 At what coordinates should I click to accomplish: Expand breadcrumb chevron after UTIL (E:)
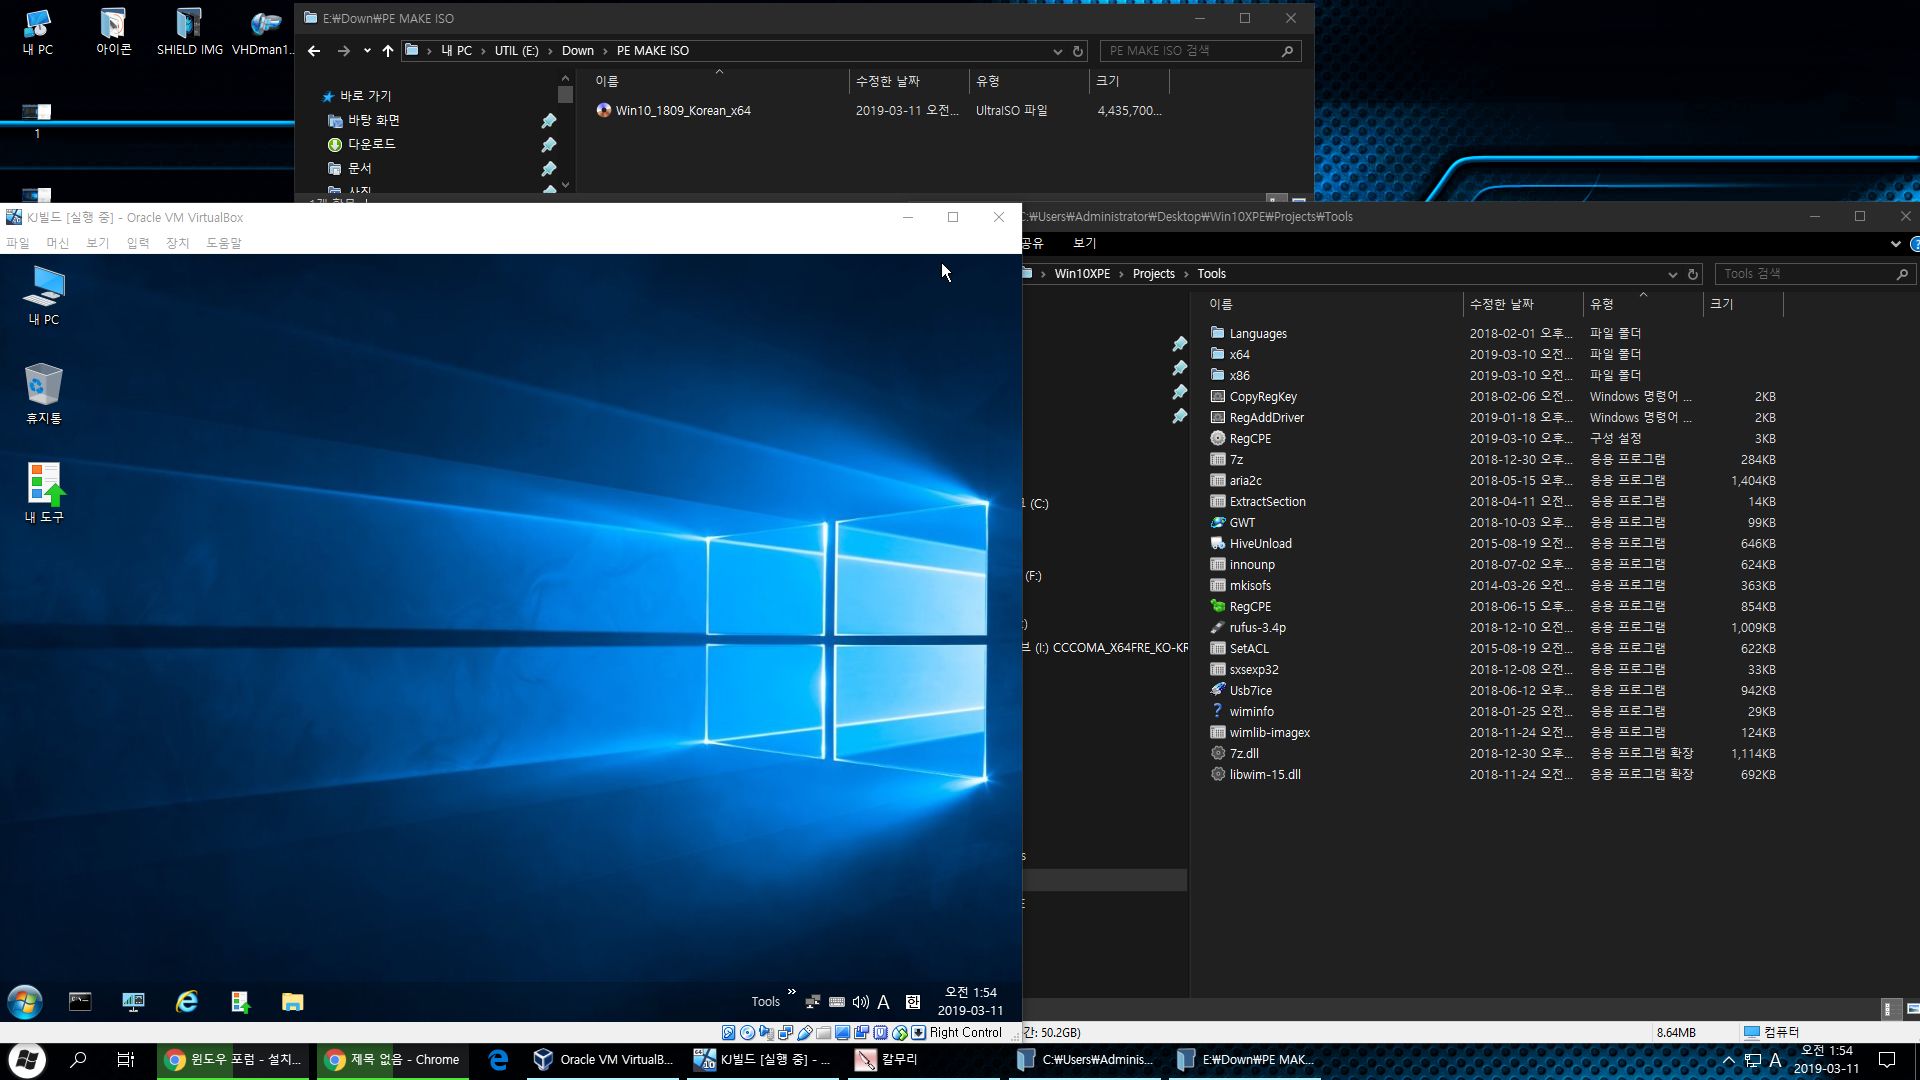pos(550,51)
